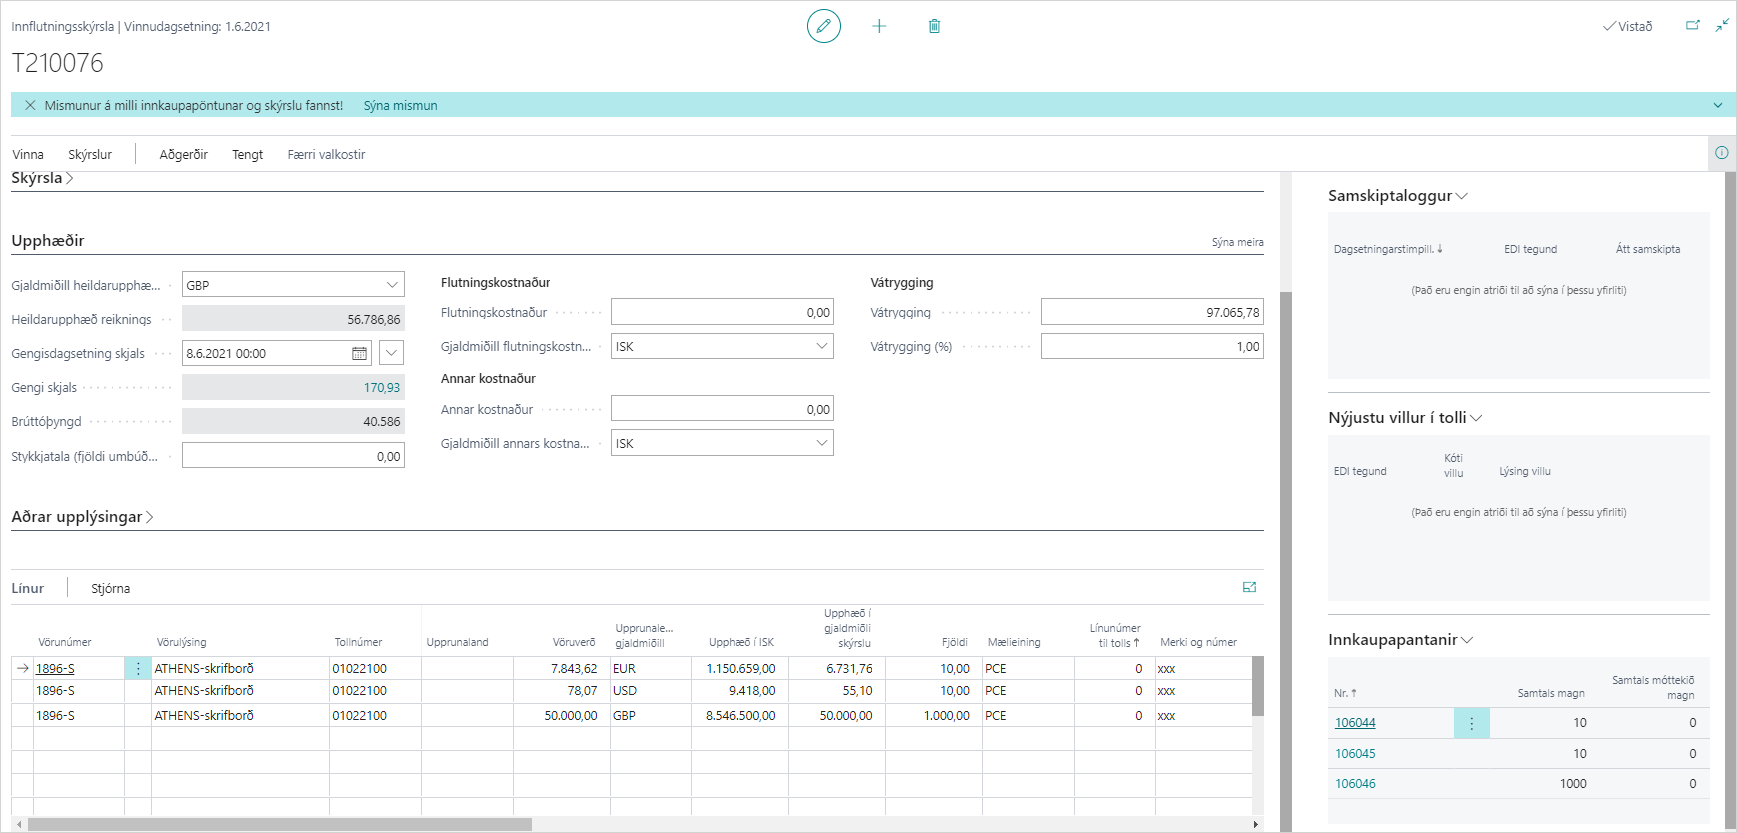Viewport: 1737px width, 833px height.
Task: Collapse the Samskiptaloggur panel
Action: coord(1462,196)
